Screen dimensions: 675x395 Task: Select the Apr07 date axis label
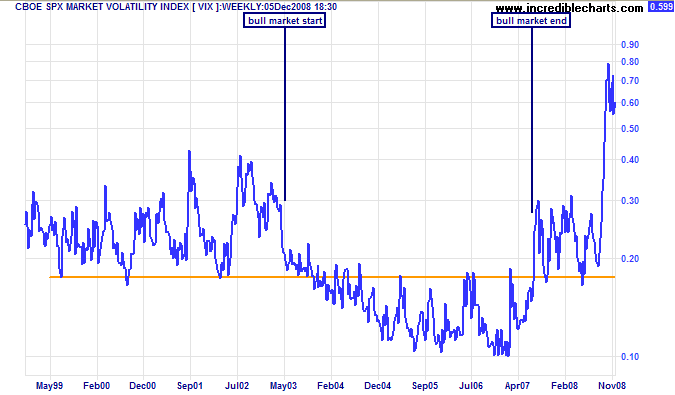[517, 386]
